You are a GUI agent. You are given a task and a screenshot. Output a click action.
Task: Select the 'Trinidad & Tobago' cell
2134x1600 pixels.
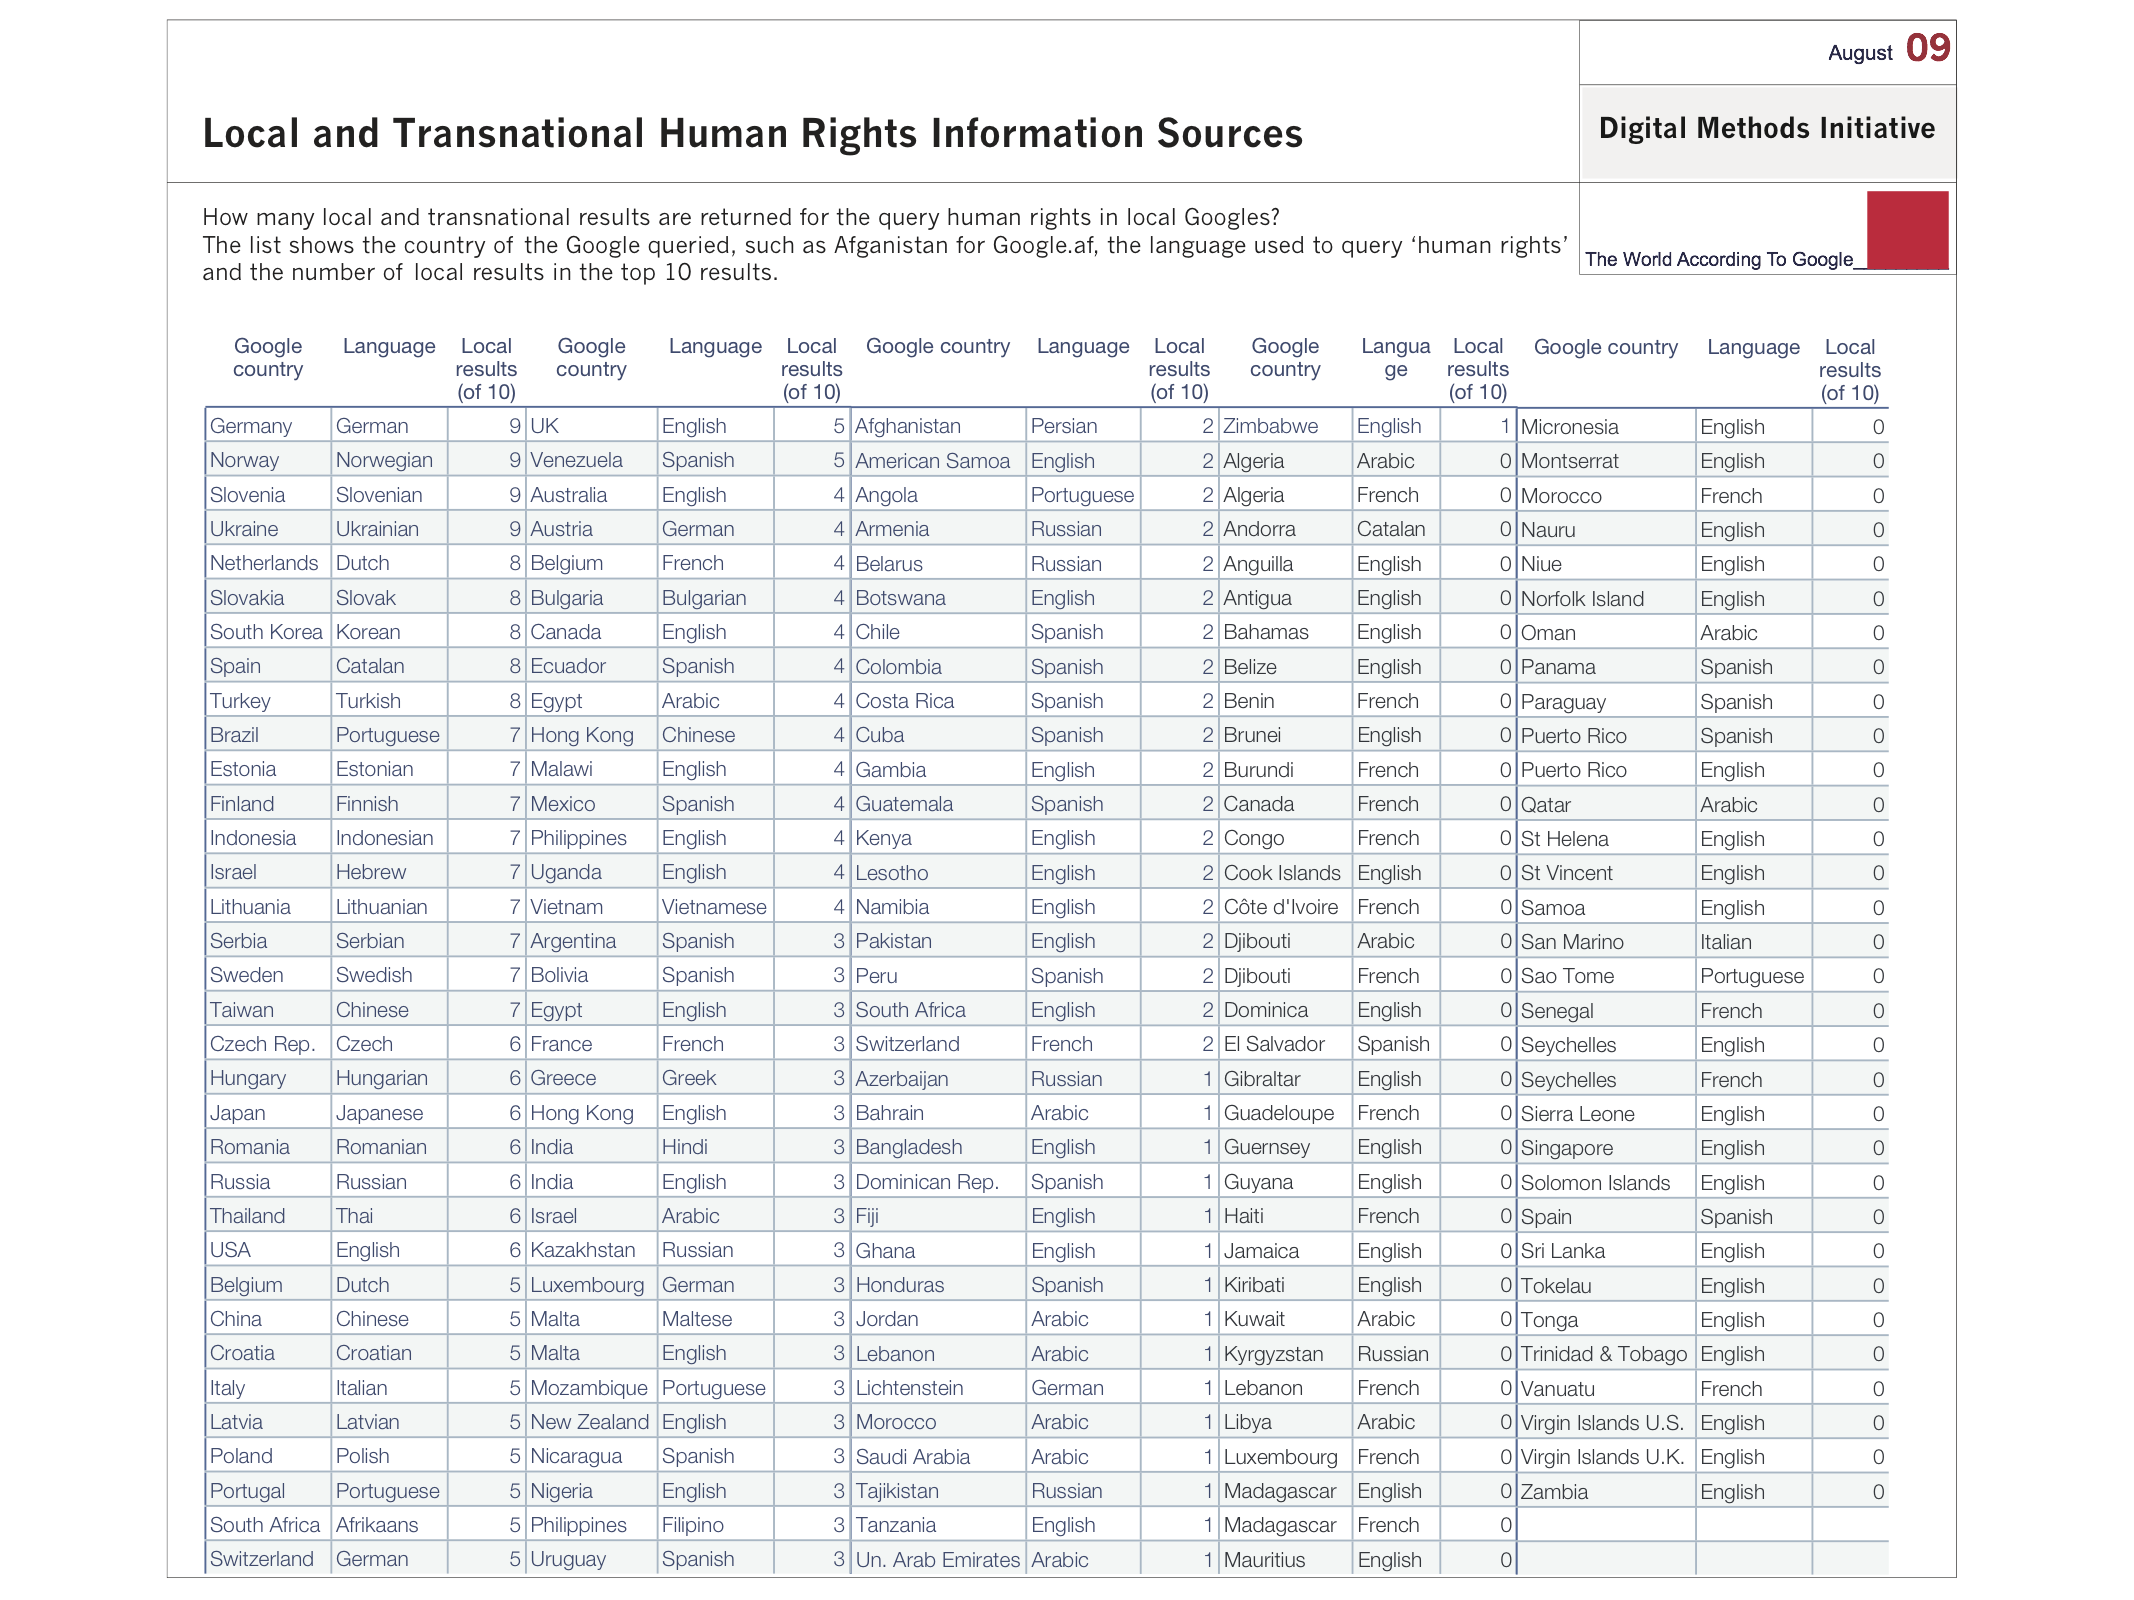pyautogui.click(x=1606, y=1354)
